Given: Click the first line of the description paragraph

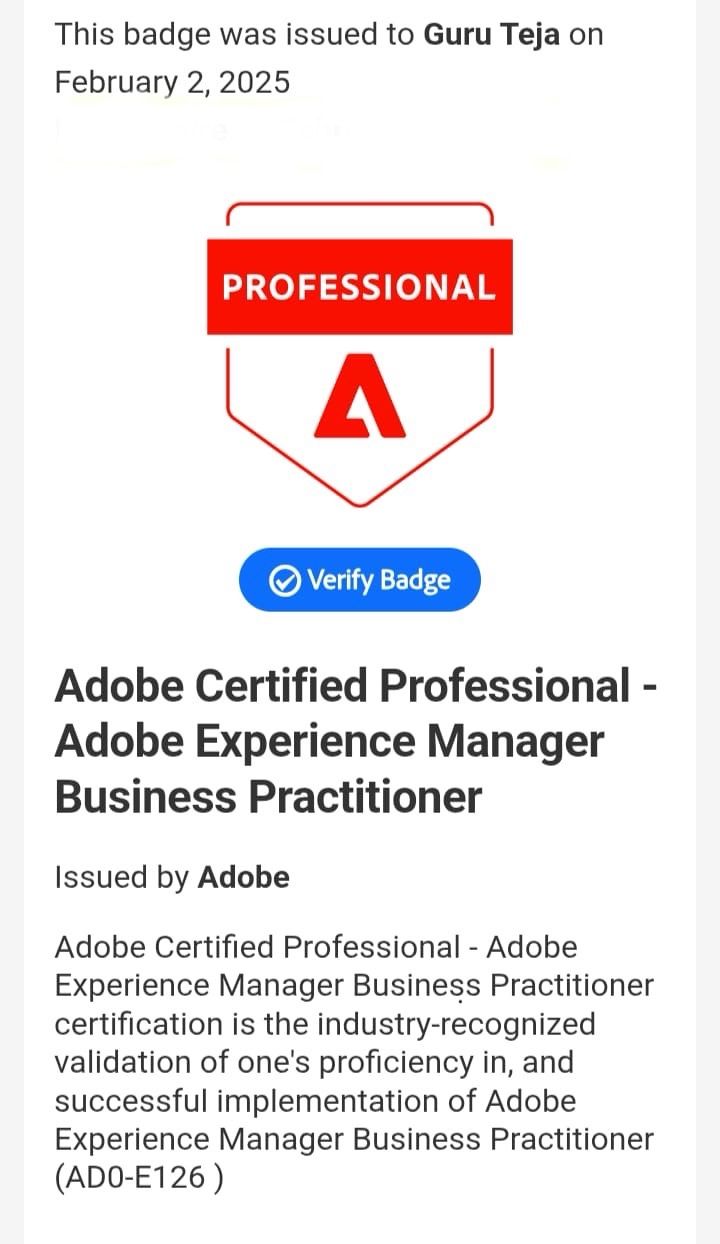Looking at the screenshot, I should [315, 946].
